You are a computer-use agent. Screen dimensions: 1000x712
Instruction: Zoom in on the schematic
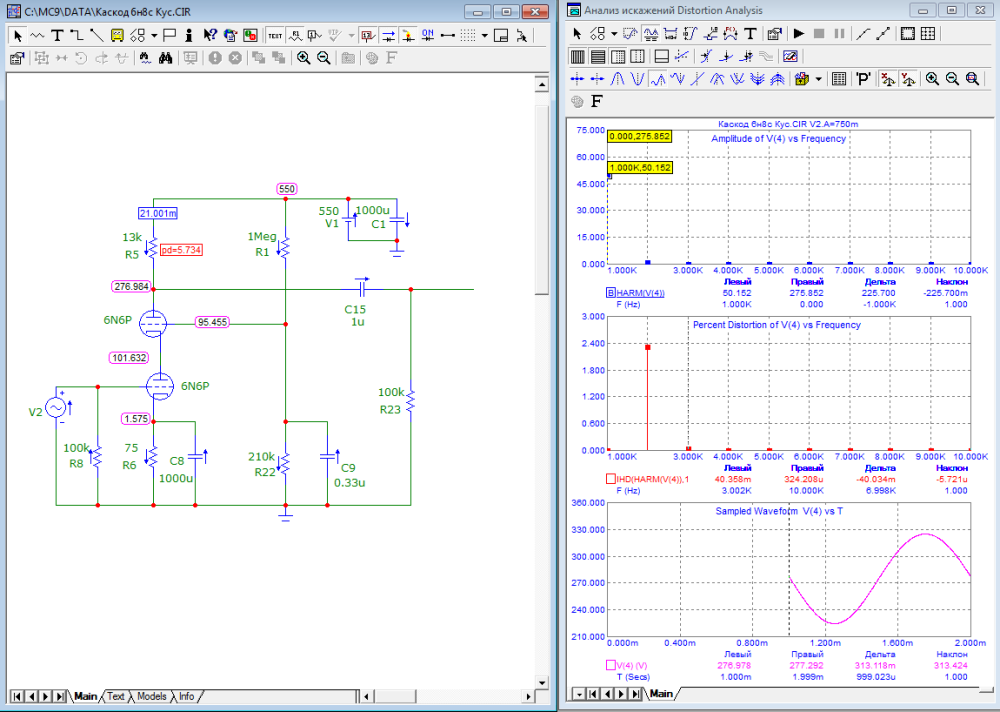[x=303, y=58]
